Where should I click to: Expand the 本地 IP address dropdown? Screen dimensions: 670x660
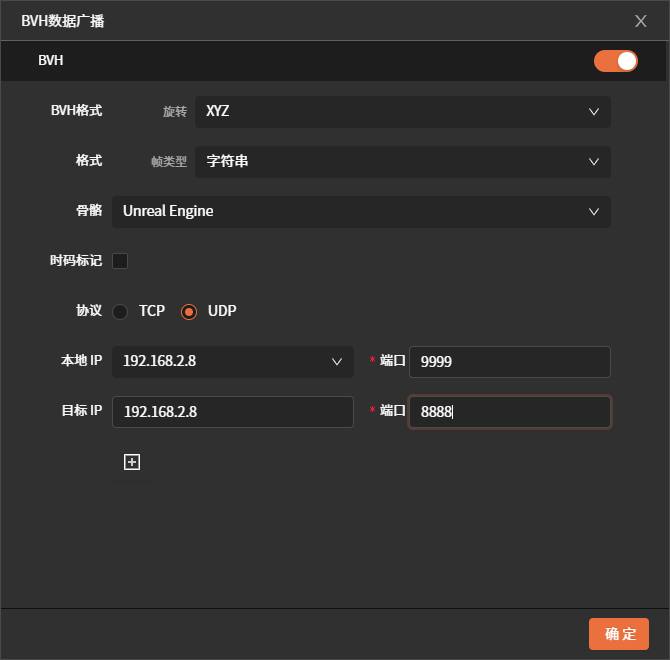point(232,361)
